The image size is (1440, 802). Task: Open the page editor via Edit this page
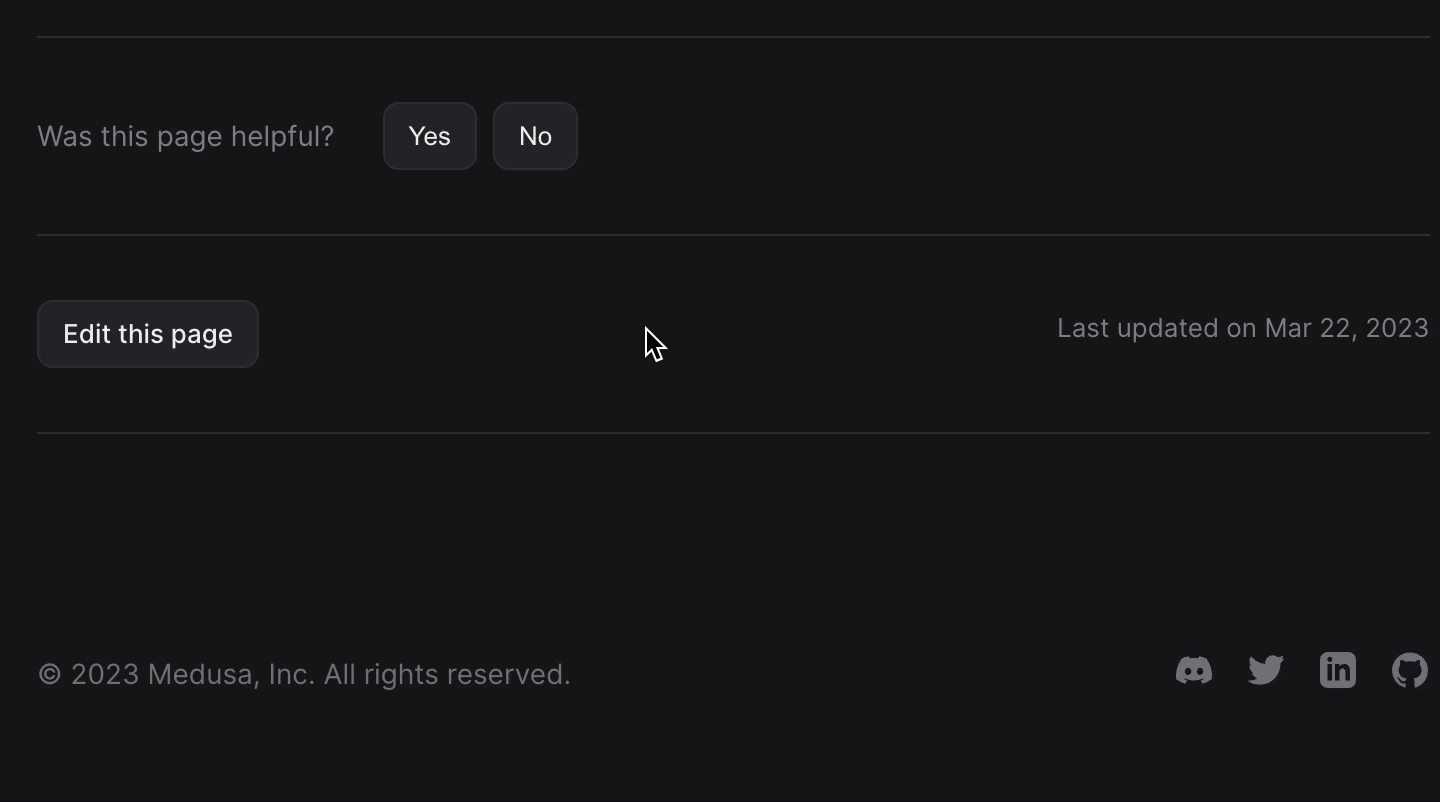click(147, 334)
